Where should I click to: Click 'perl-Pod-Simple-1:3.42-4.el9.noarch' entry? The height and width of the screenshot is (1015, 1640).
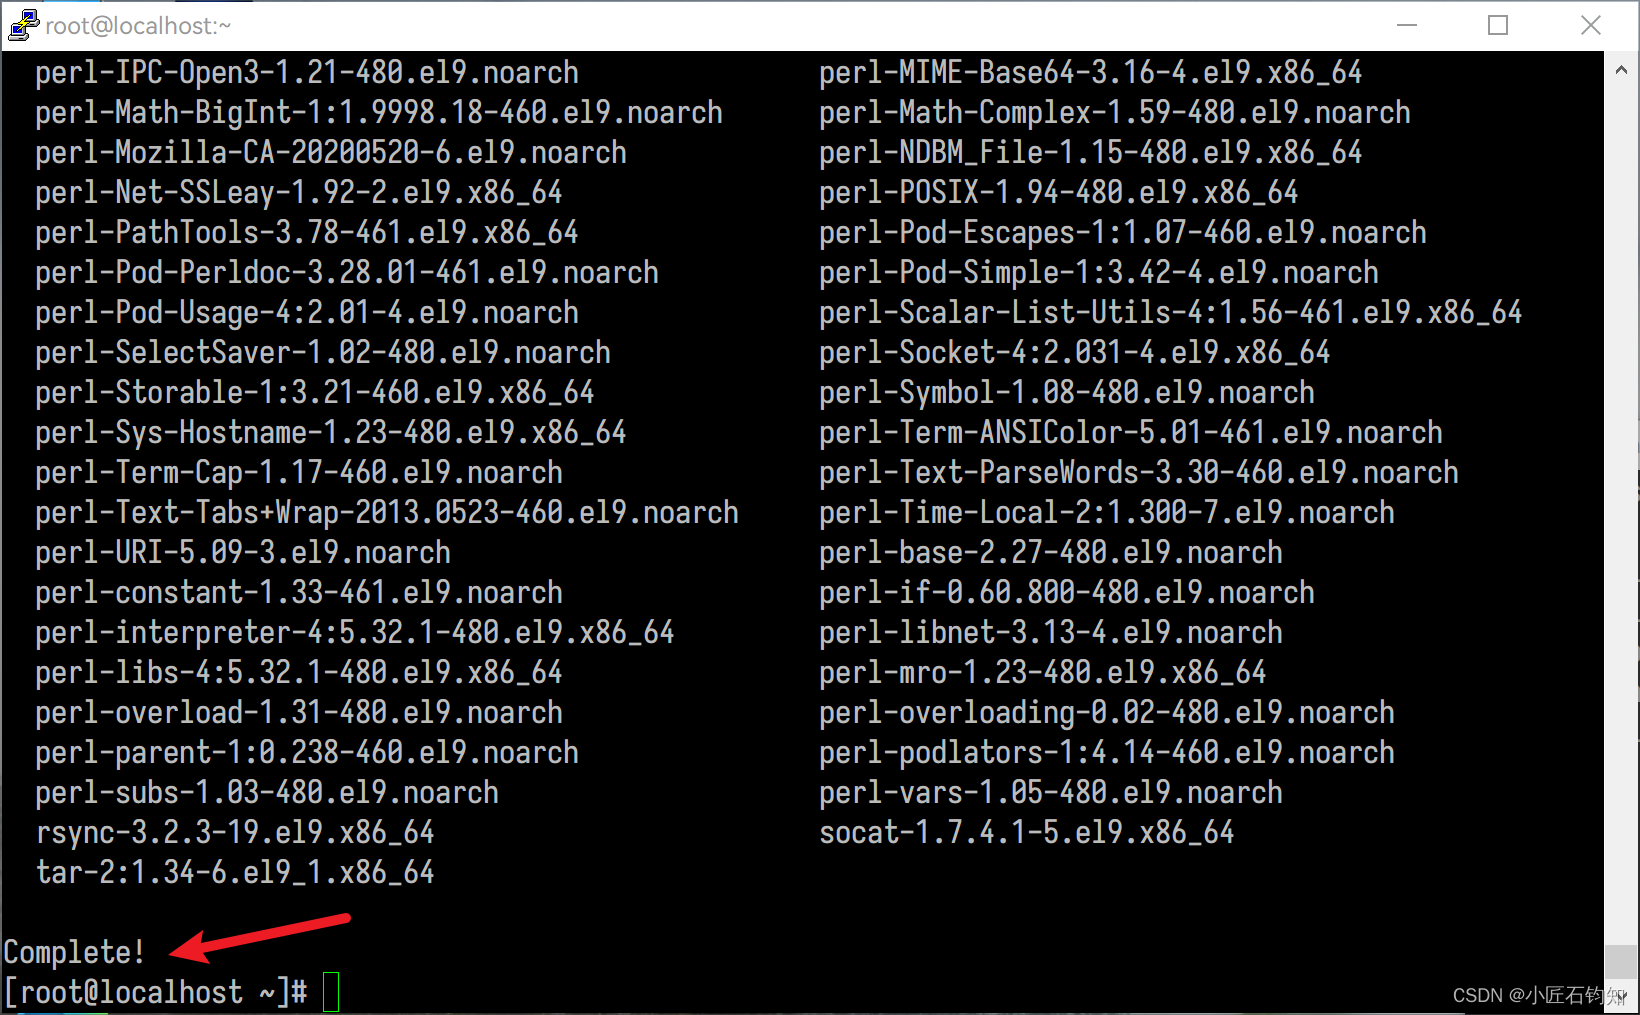tap(1099, 273)
